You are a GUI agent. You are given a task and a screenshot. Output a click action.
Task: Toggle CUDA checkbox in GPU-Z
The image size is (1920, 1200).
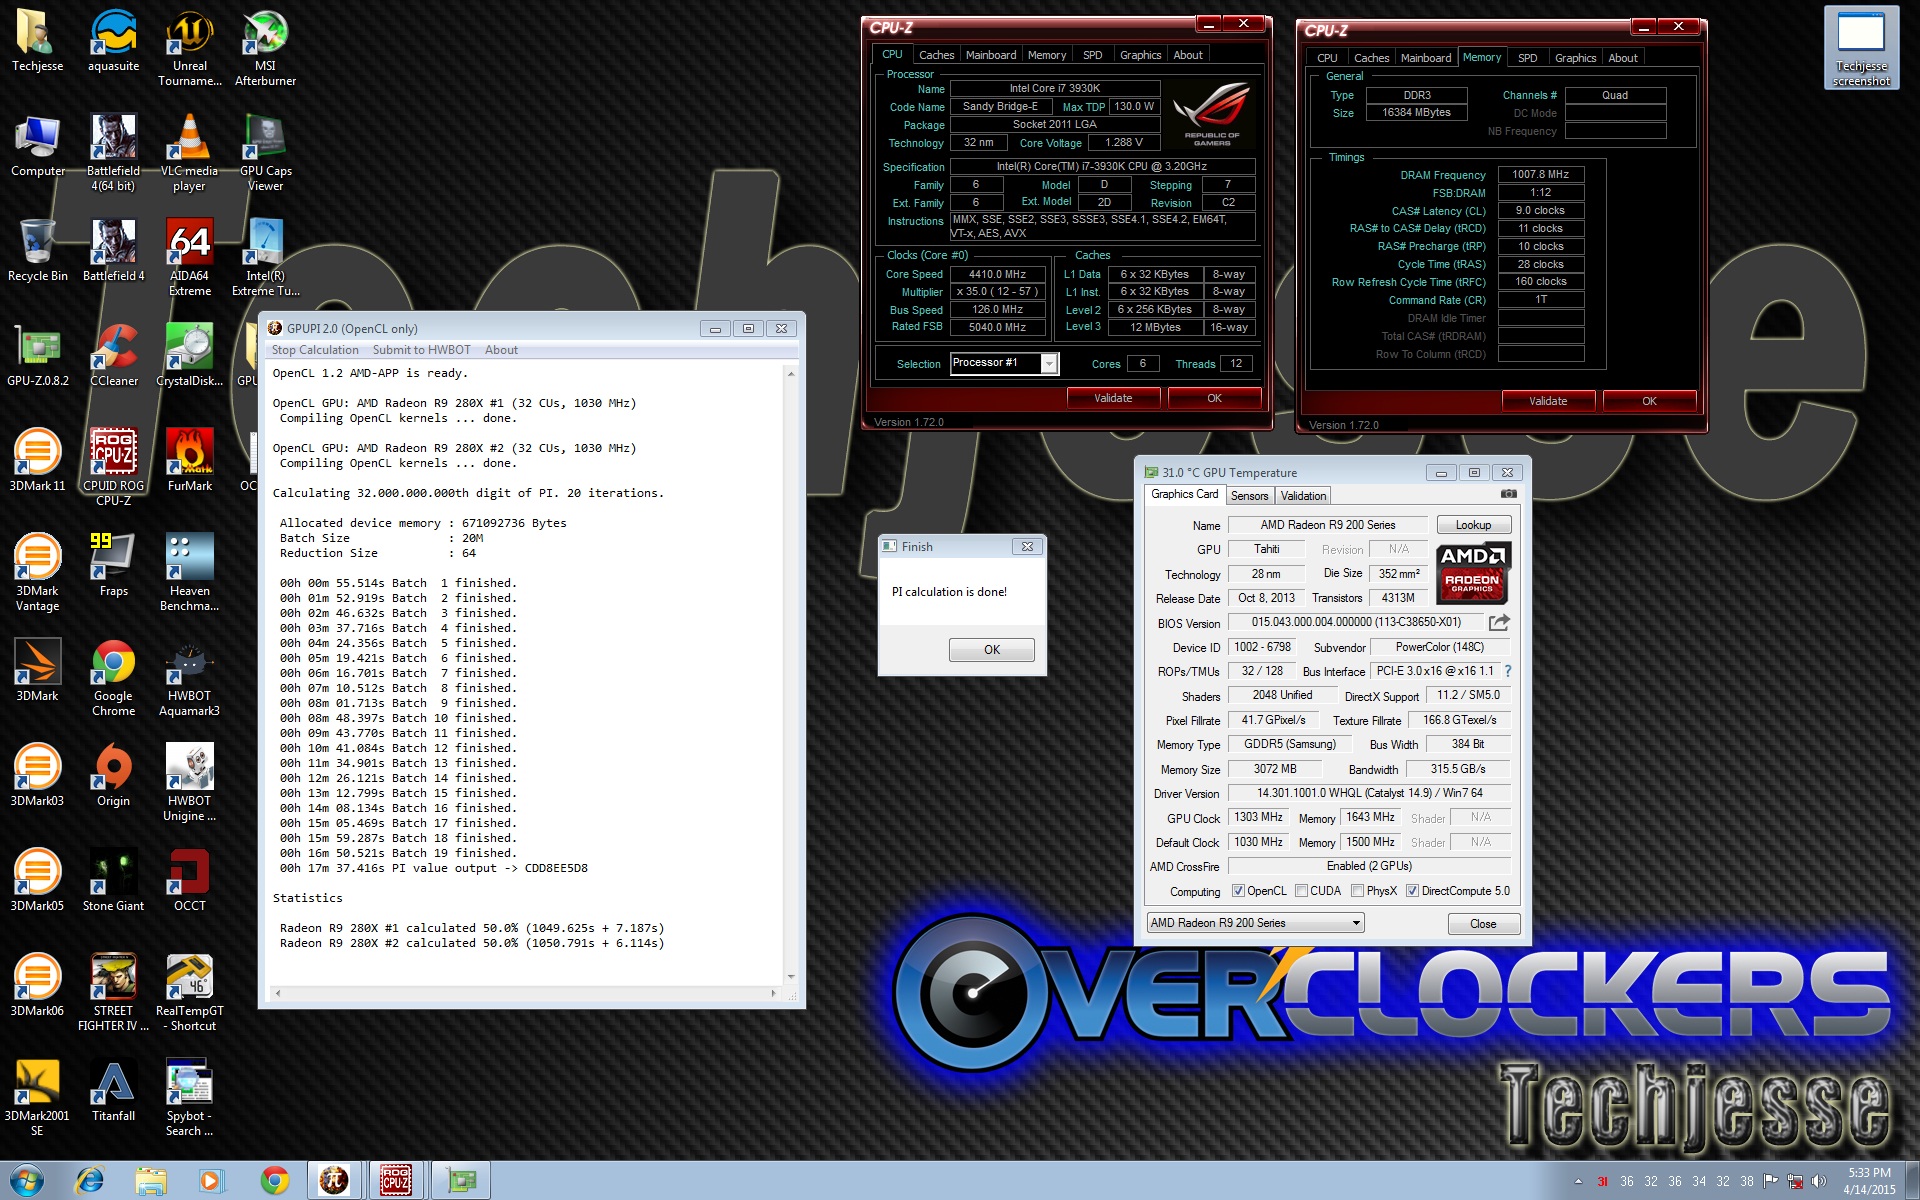tap(1301, 891)
